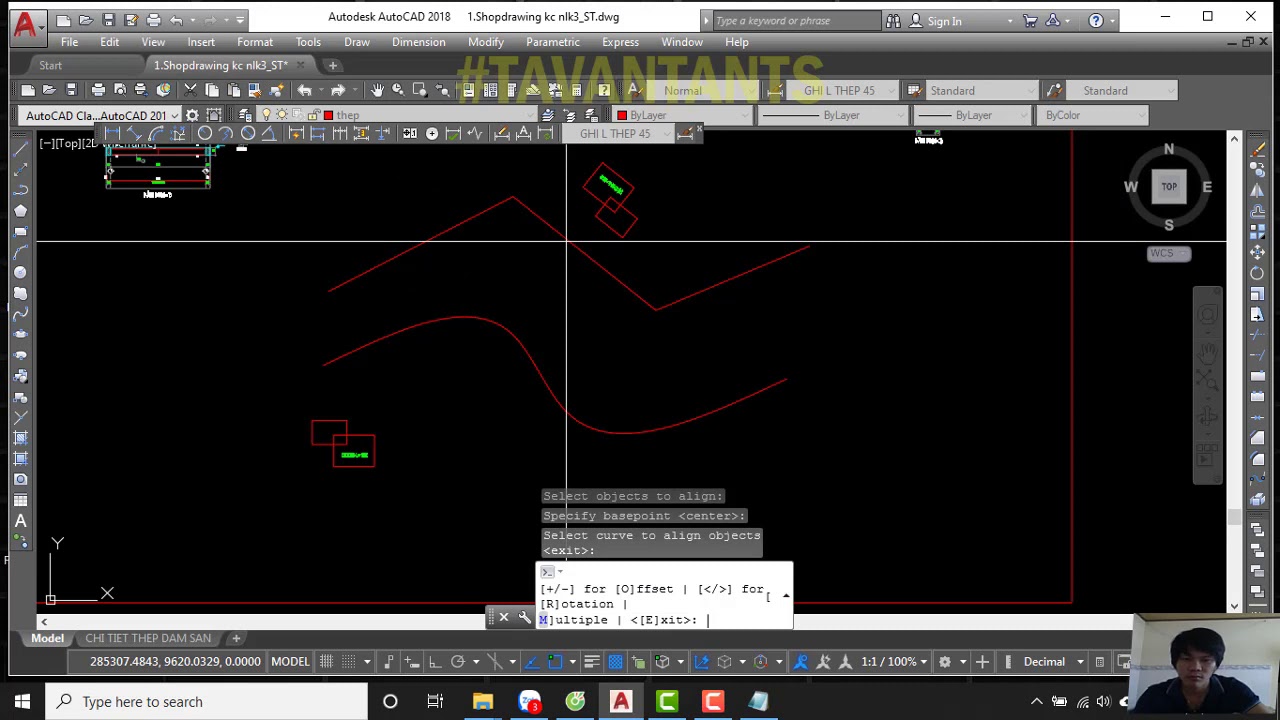Toggle Snap mode in status bar

[x=349, y=662]
